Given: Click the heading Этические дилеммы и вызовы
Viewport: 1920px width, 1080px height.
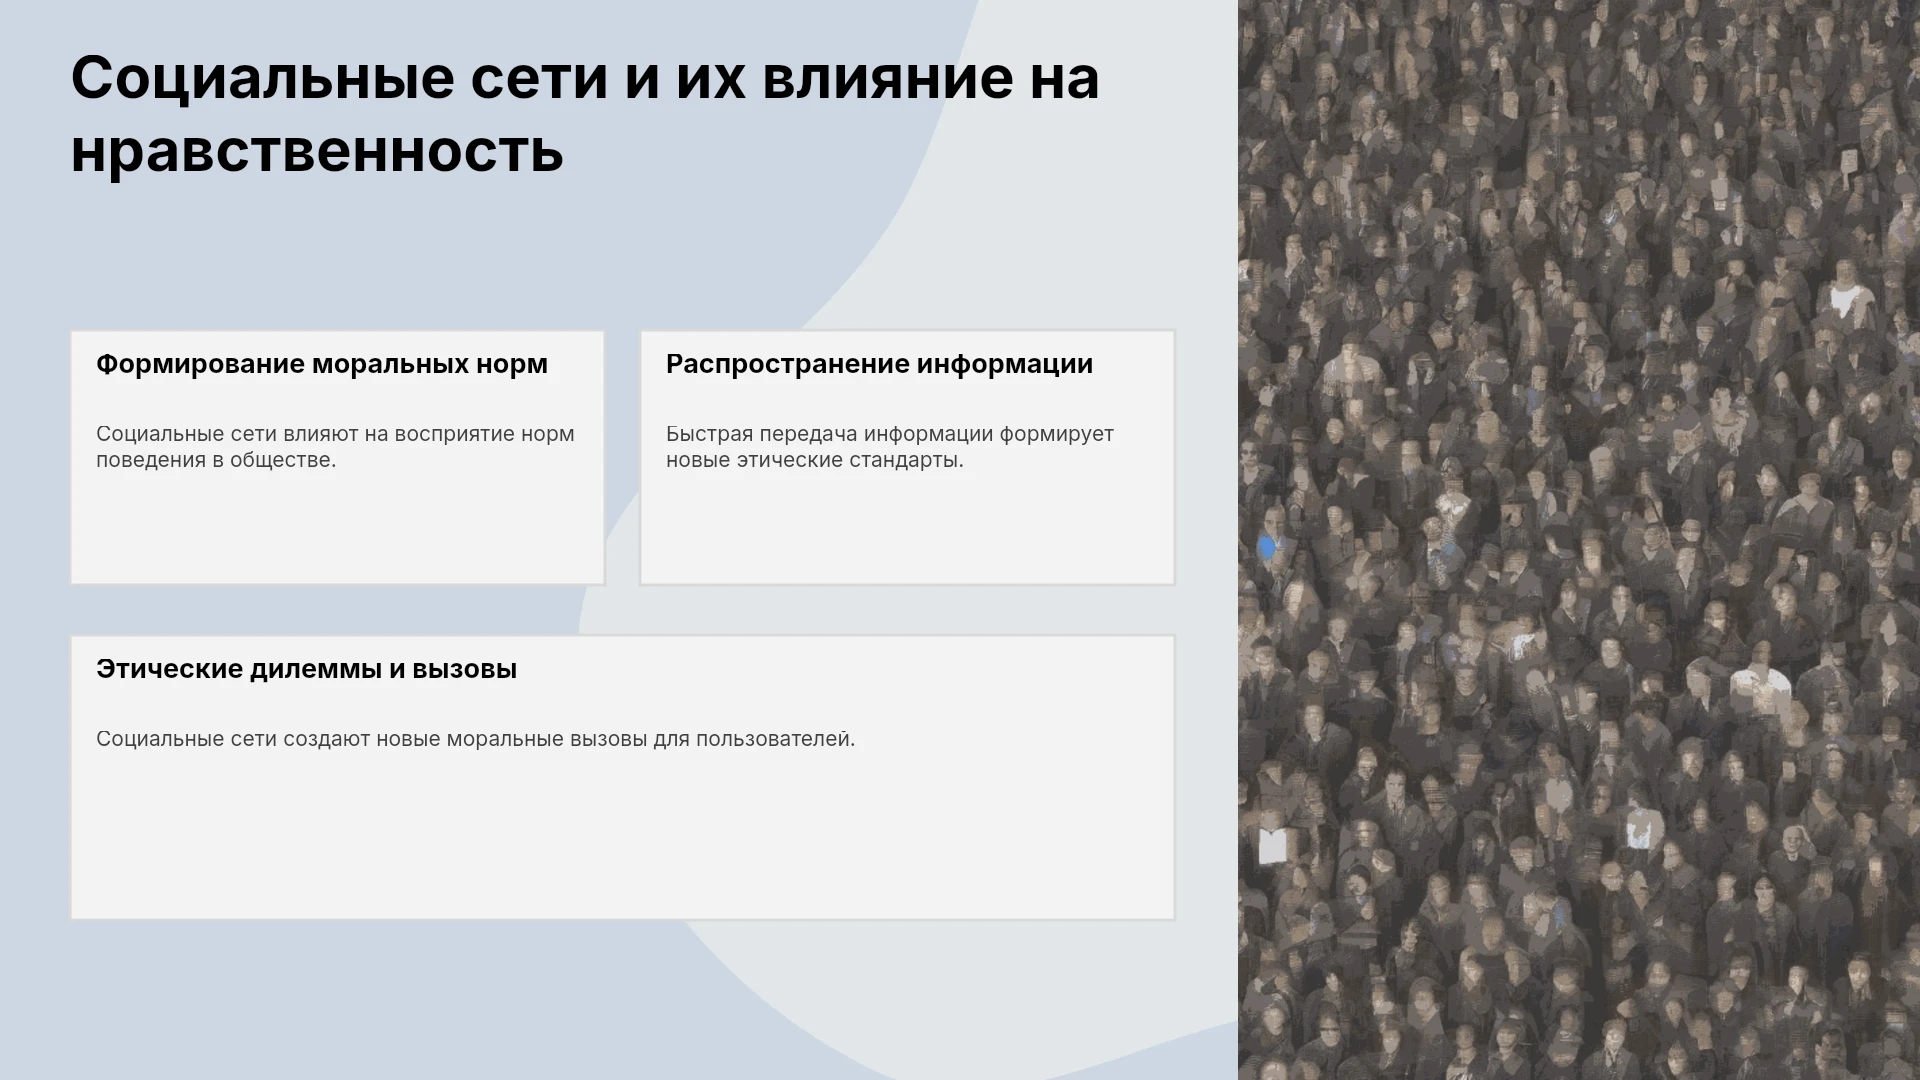Looking at the screenshot, I should pos(306,669).
